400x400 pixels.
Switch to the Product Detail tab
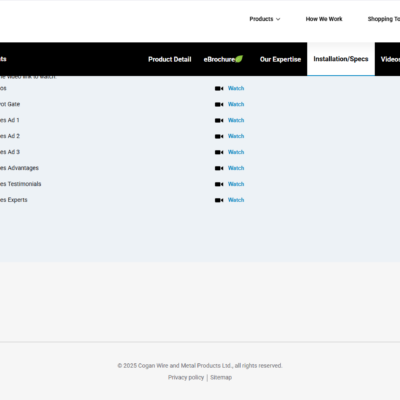tap(170, 59)
